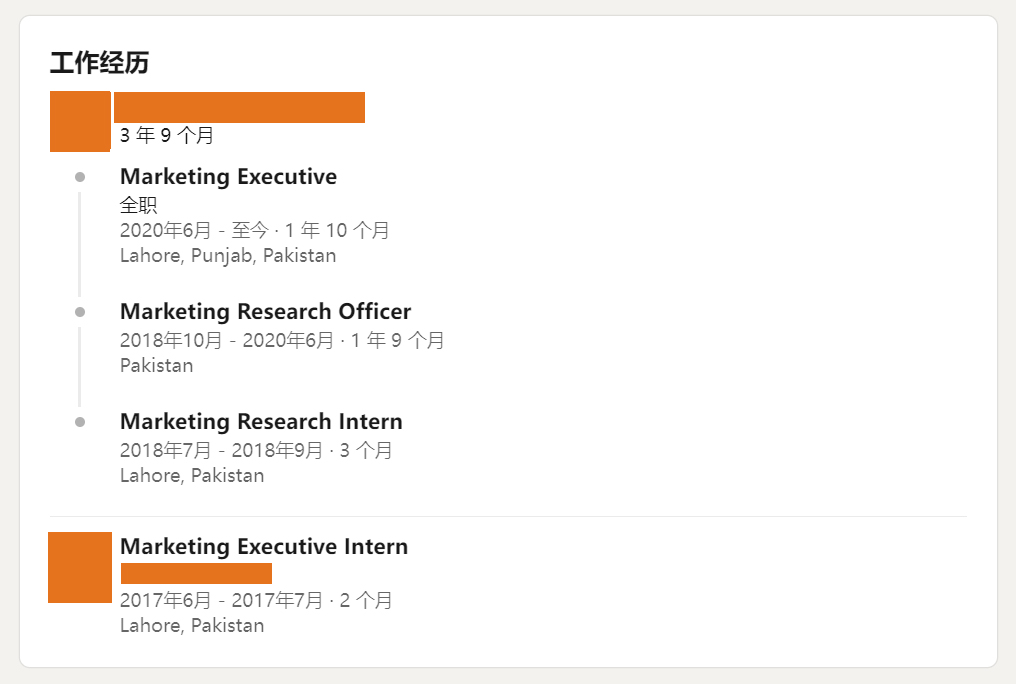This screenshot has width=1016, height=684.
Task: Click the timeline dot beside Marketing Executive
Action: pos(80,177)
